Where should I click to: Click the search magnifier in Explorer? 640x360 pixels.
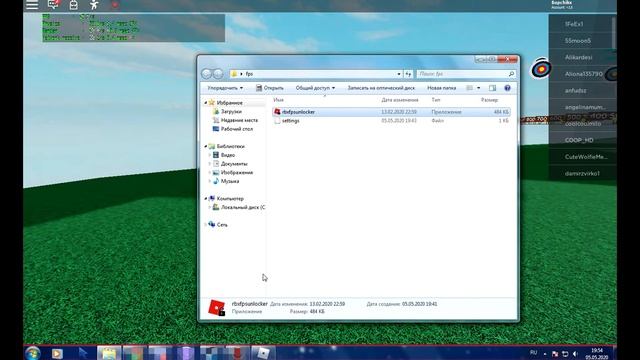point(511,74)
